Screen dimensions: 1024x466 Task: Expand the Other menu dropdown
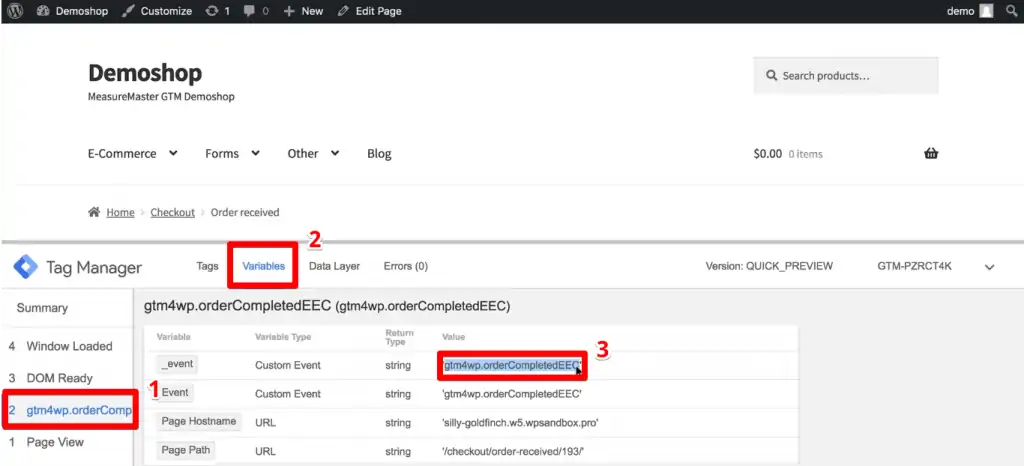coord(334,154)
